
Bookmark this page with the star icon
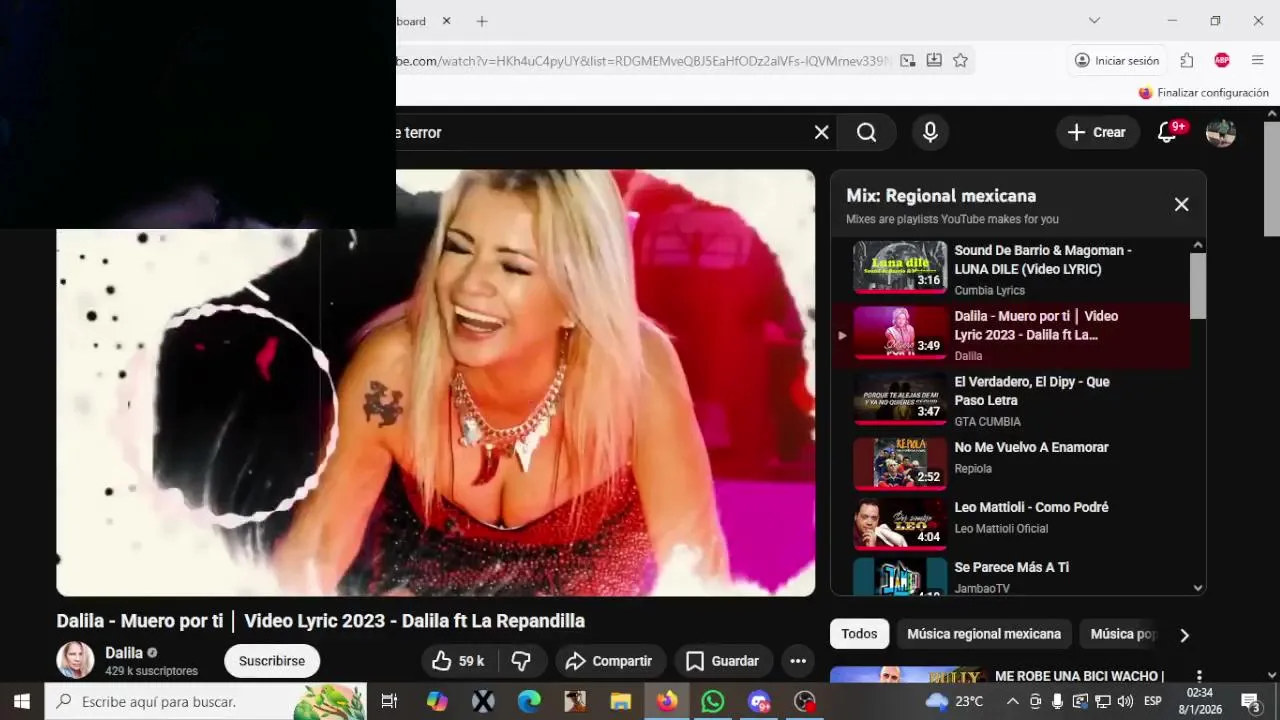coord(960,60)
